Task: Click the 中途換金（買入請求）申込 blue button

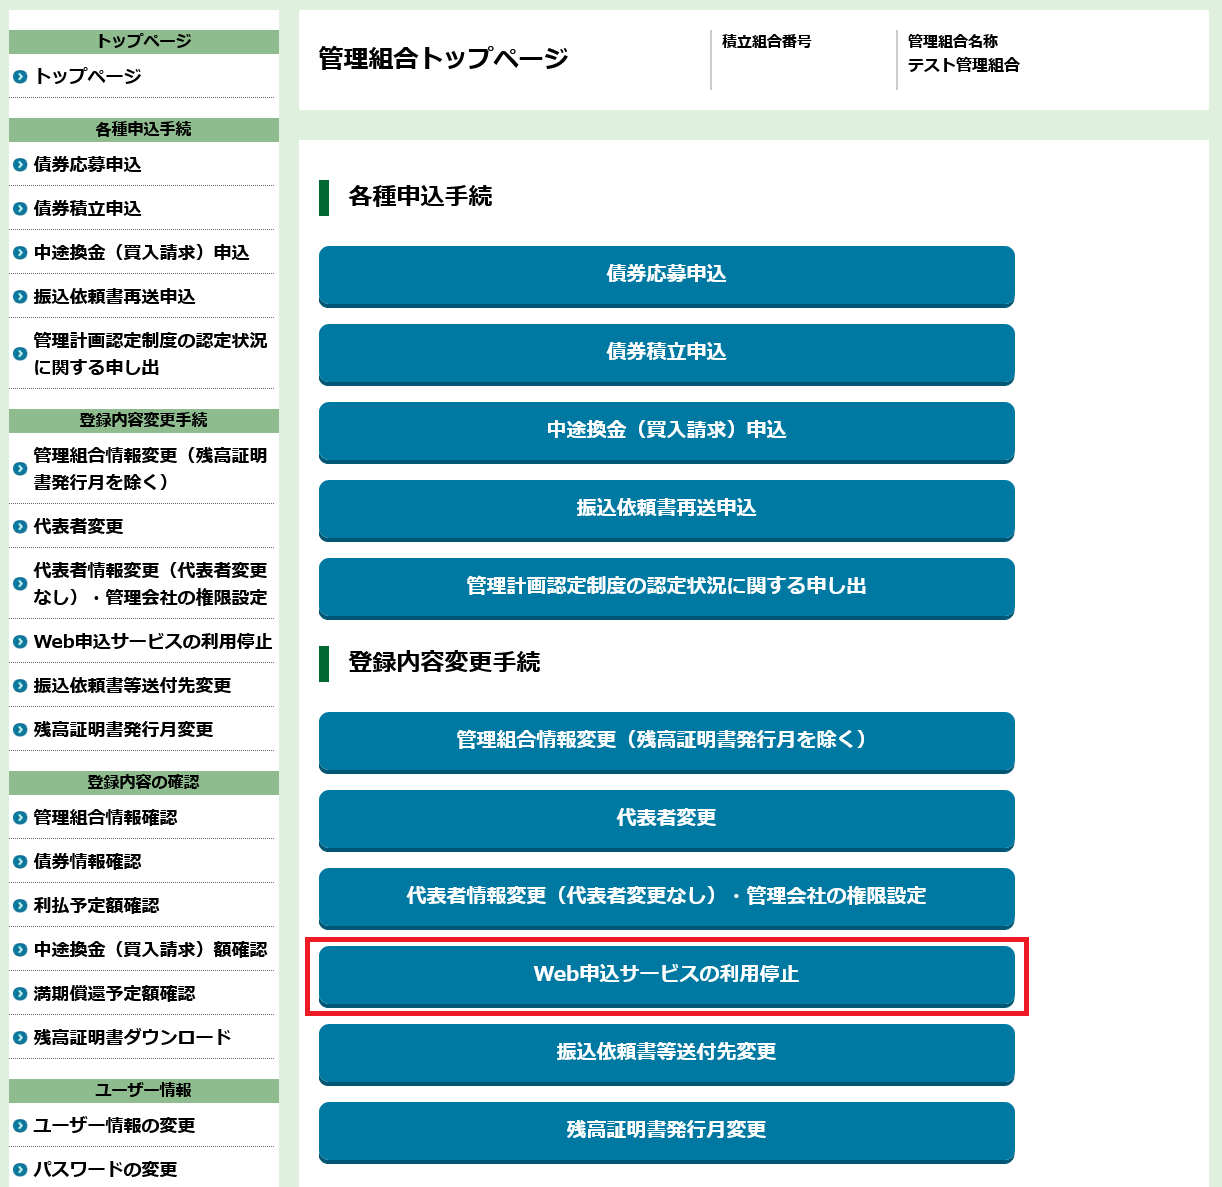Action: point(667,432)
